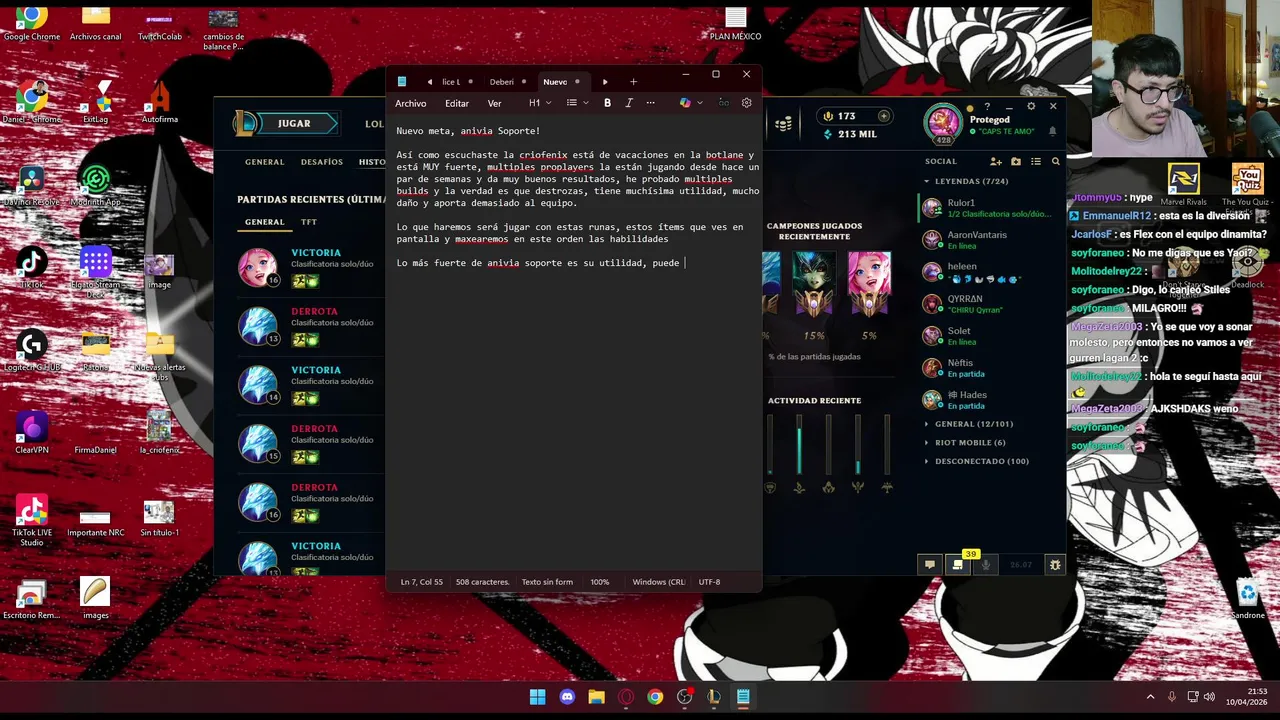Screen dimensions: 1280x720
Task: Open League bug report button
Action: 1055,565
